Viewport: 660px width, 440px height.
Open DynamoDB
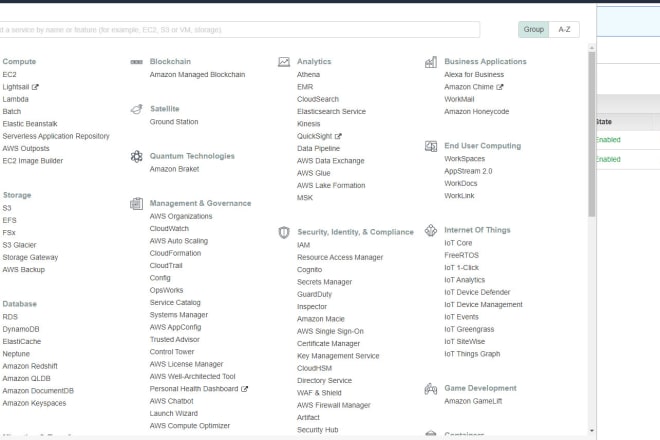point(21,329)
